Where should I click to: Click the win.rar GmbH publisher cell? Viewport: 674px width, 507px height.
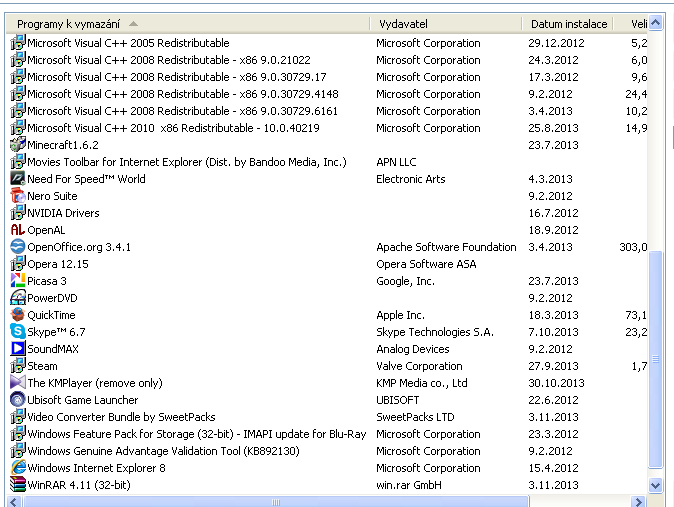click(408, 485)
